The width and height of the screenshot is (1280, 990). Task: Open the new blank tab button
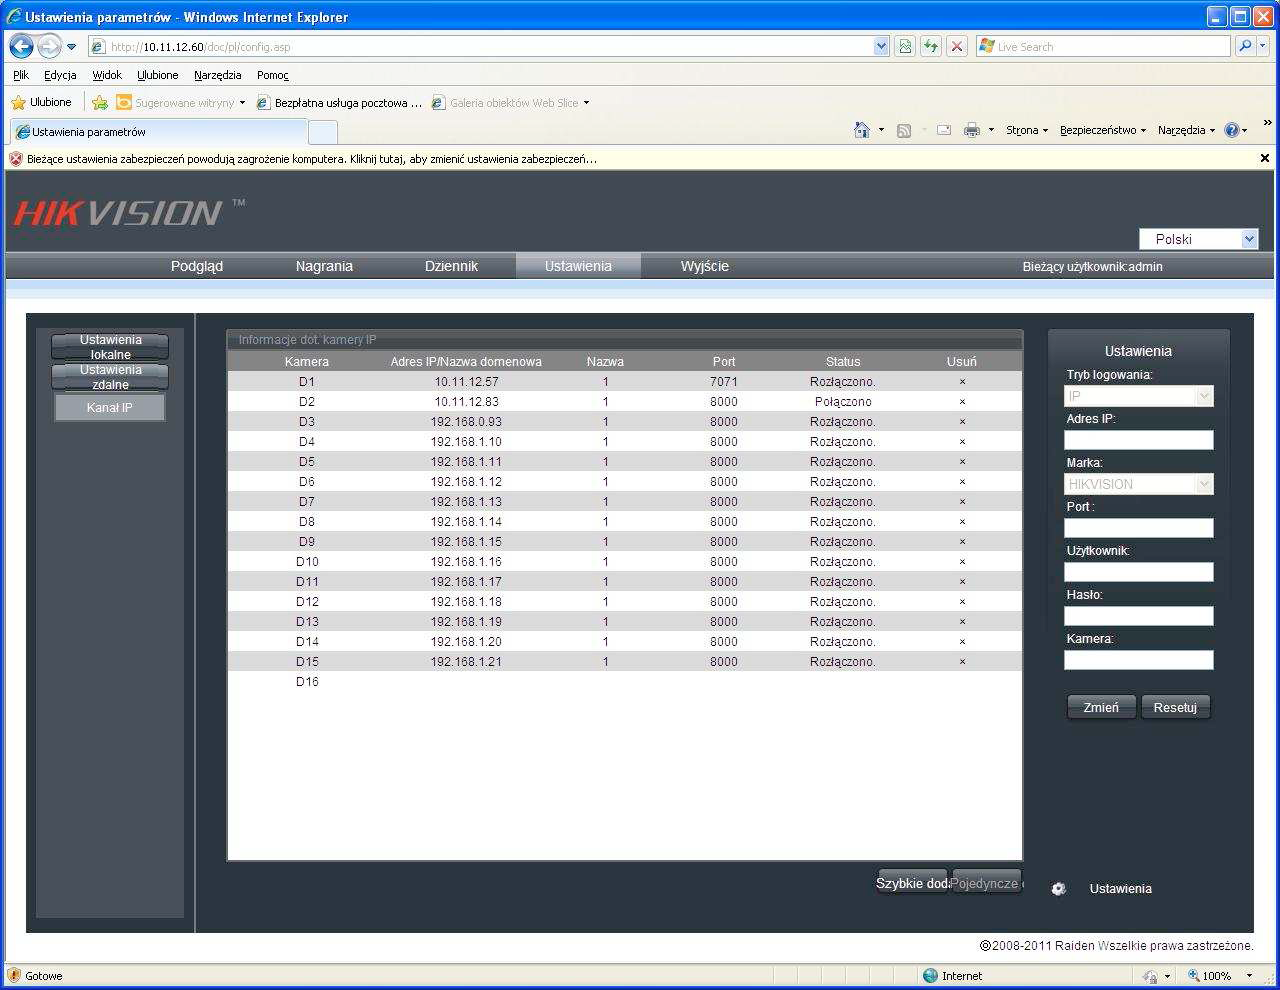point(323,132)
